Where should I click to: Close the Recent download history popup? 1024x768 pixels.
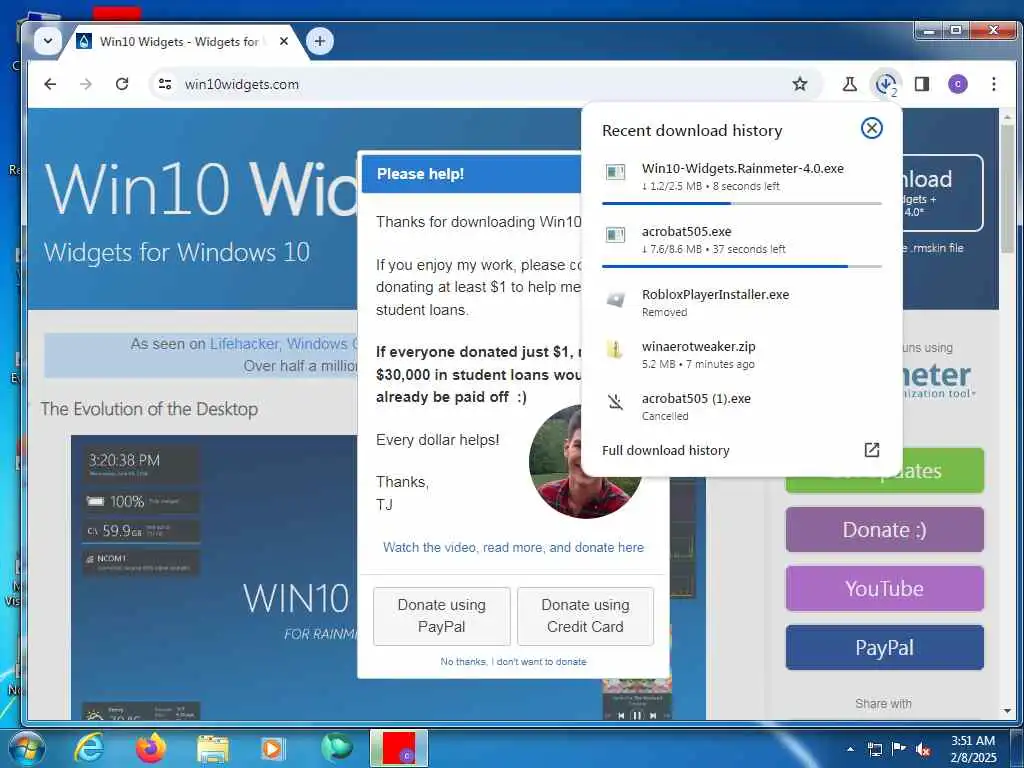coord(871,128)
